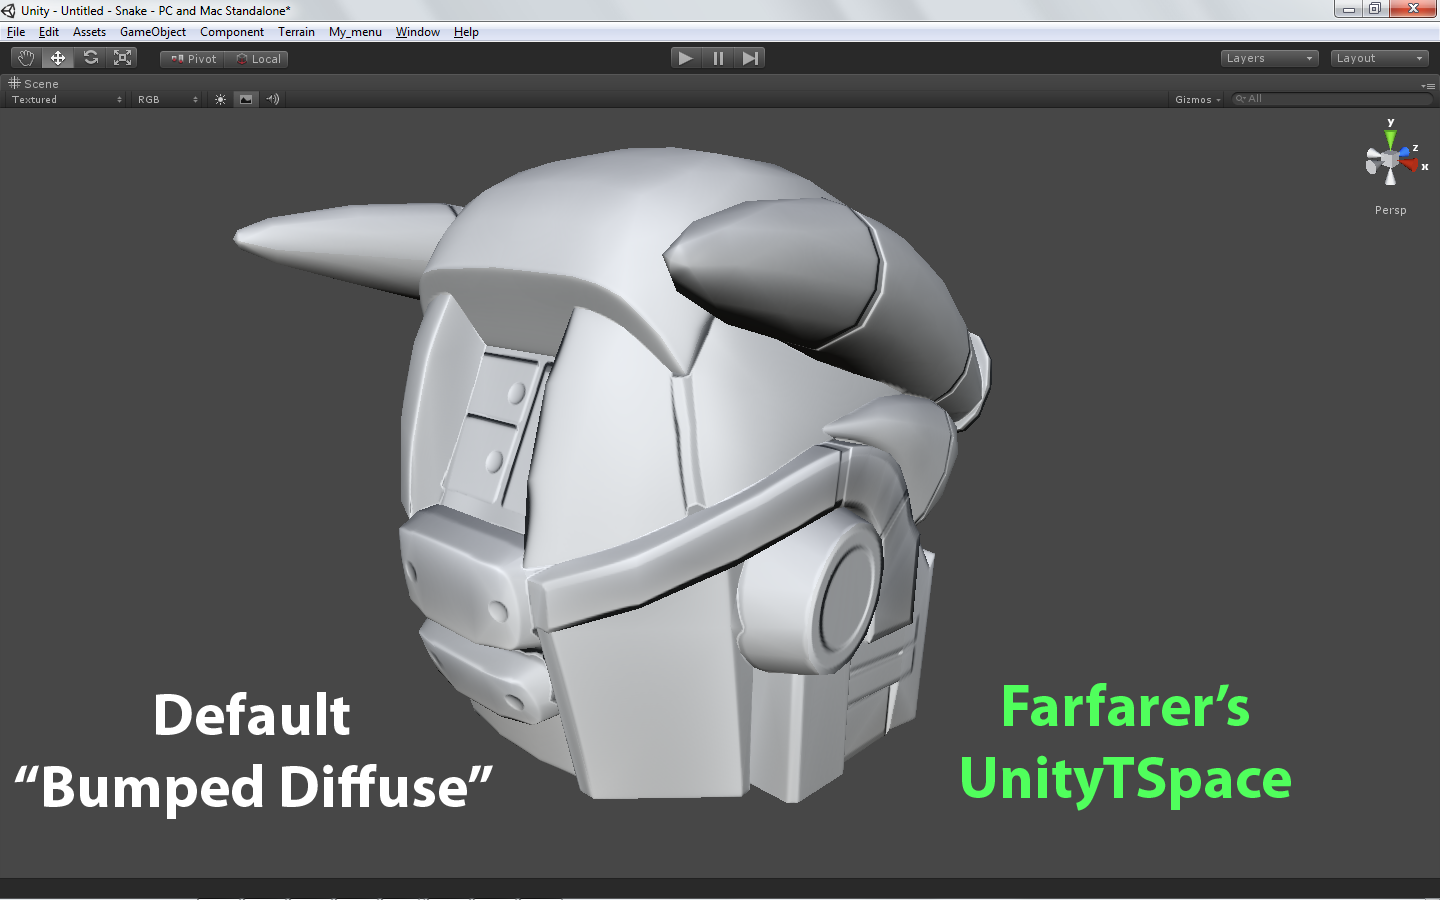Open the Scene panel options menu

coord(1428,86)
